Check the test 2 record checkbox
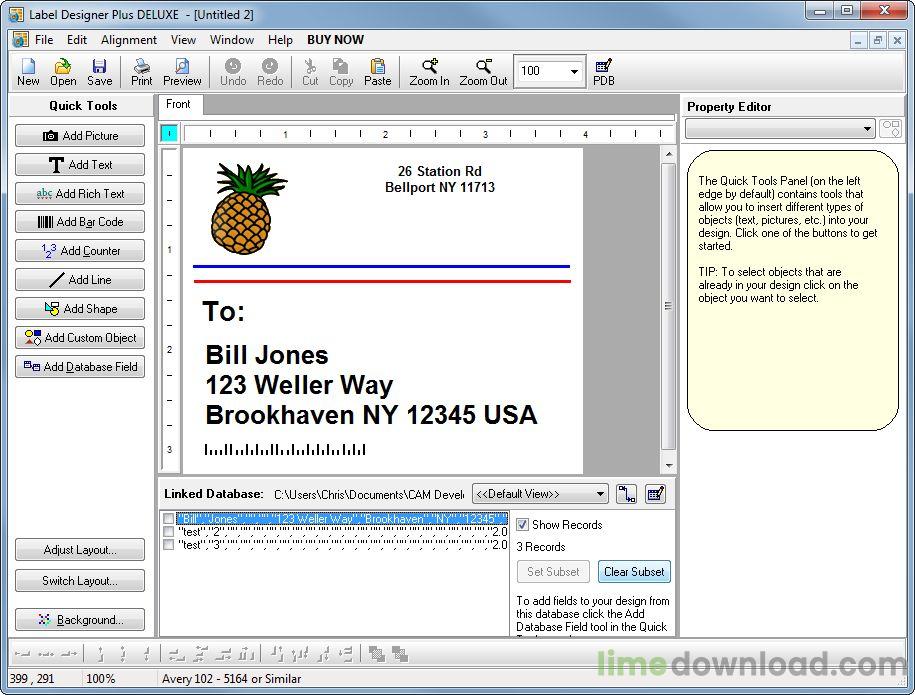This screenshot has height=695, width=915. [x=170, y=531]
